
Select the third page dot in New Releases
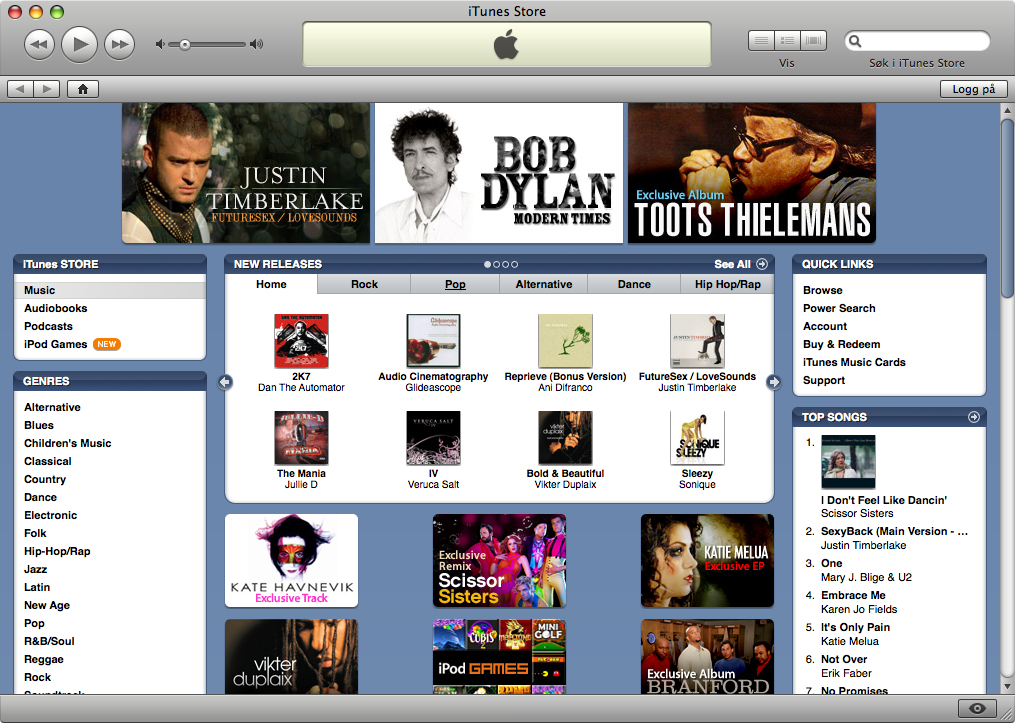[x=506, y=264]
